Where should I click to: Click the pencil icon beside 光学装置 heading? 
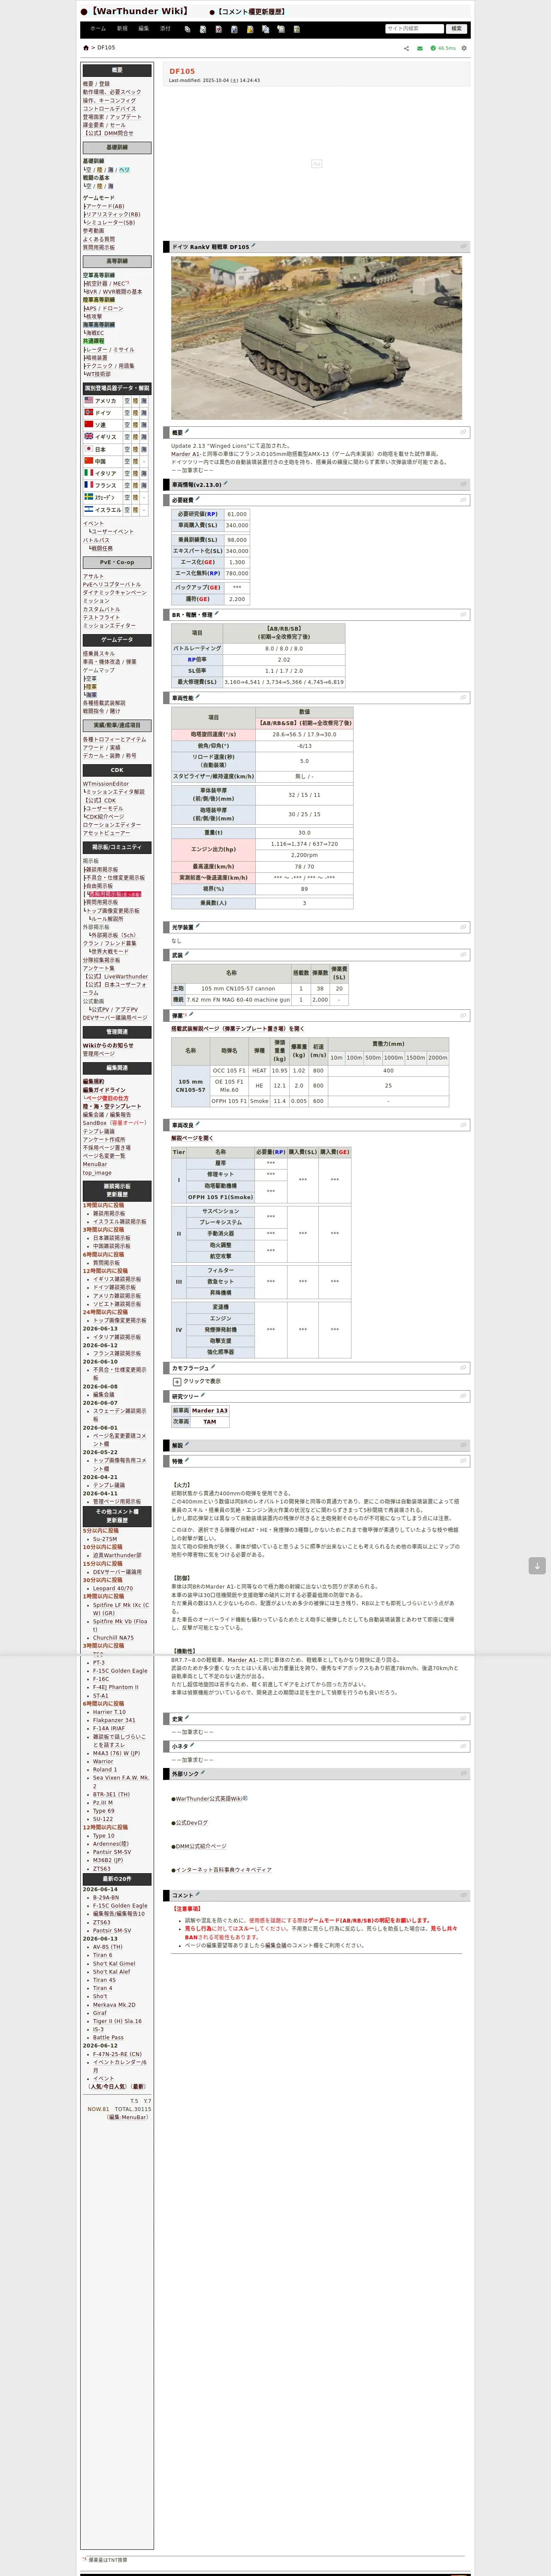[x=198, y=926]
